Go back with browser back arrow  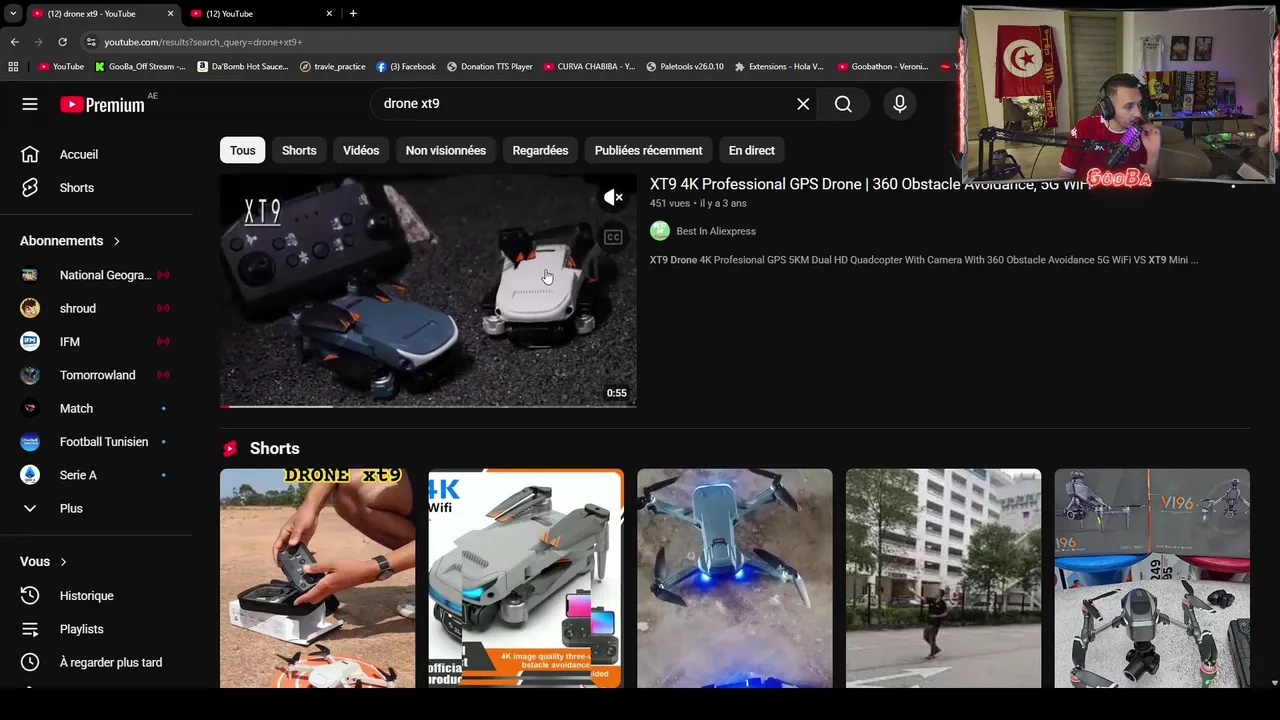point(14,42)
